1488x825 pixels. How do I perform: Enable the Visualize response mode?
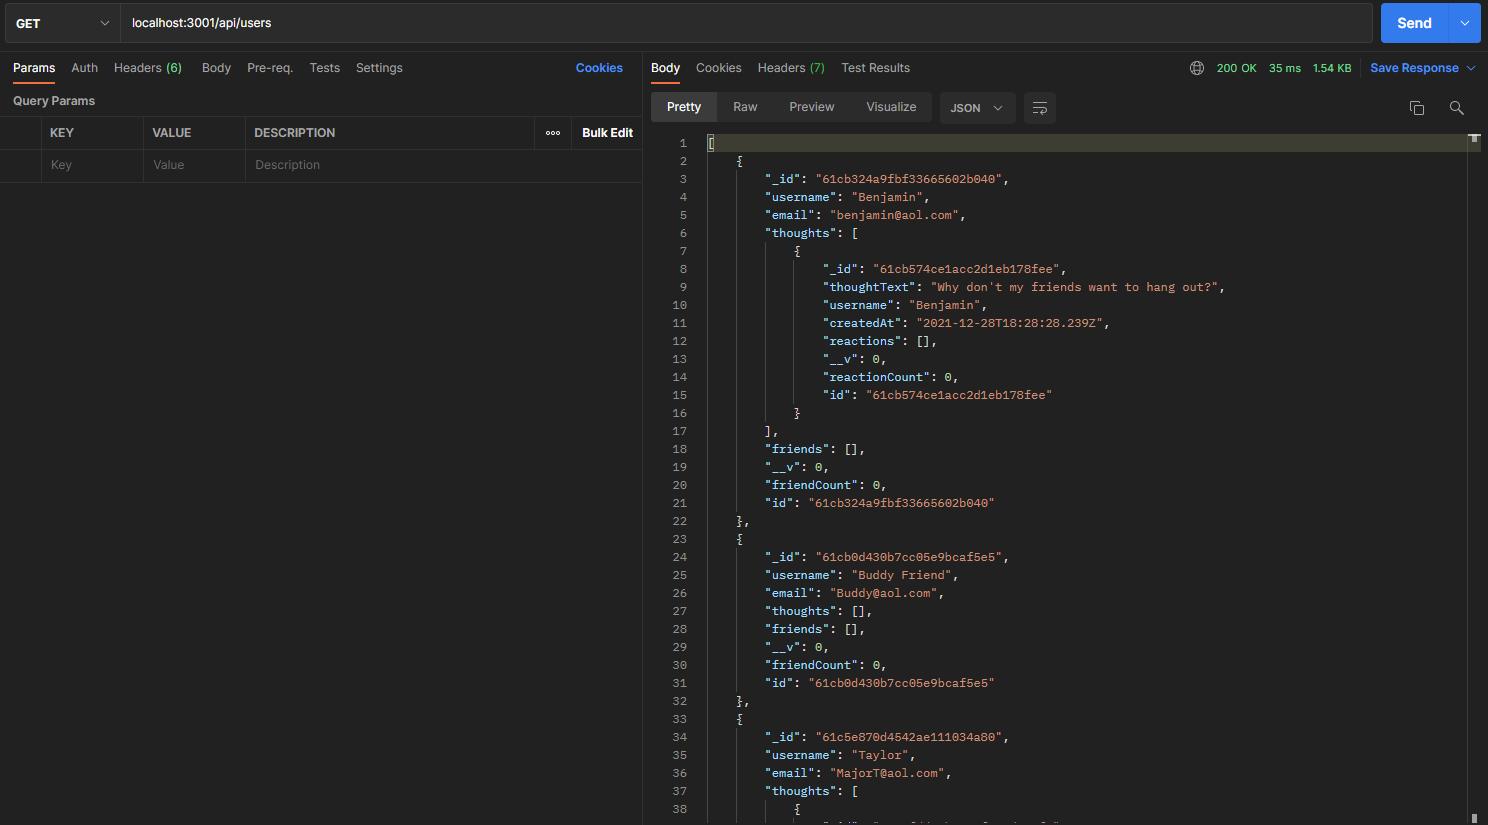coord(891,107)
